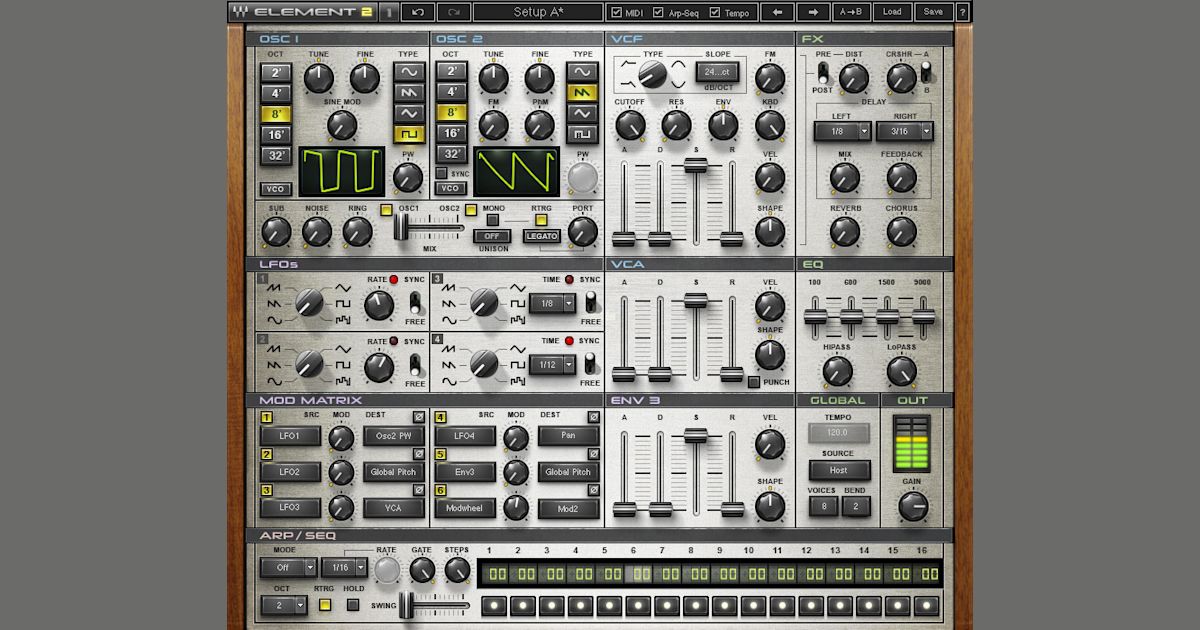Click the Unison OFF button
This screenshot has height=630, width=1200.
point(491,236)
